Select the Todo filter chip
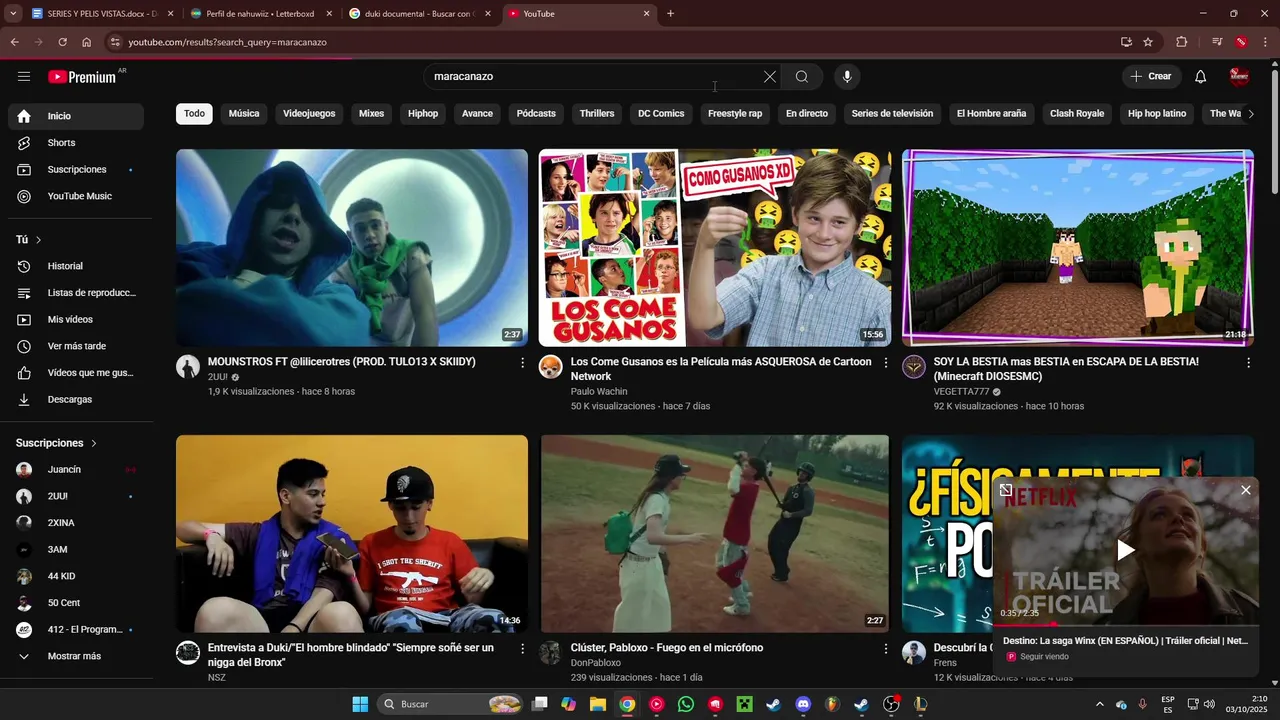The image size is (1280, 720). coord(194,114)
